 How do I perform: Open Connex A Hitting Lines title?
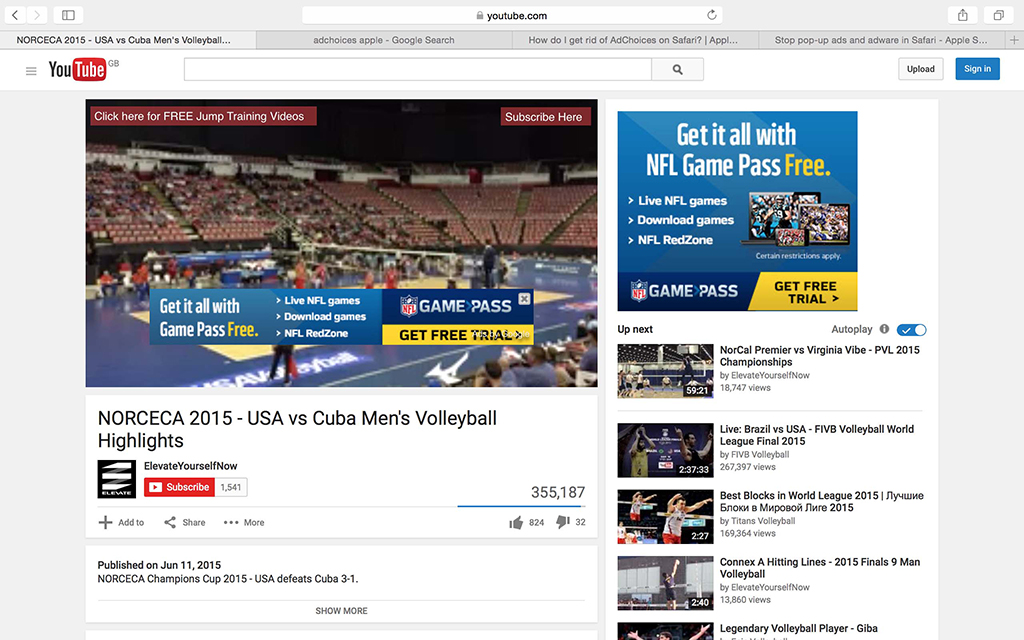tap(820, 568)
